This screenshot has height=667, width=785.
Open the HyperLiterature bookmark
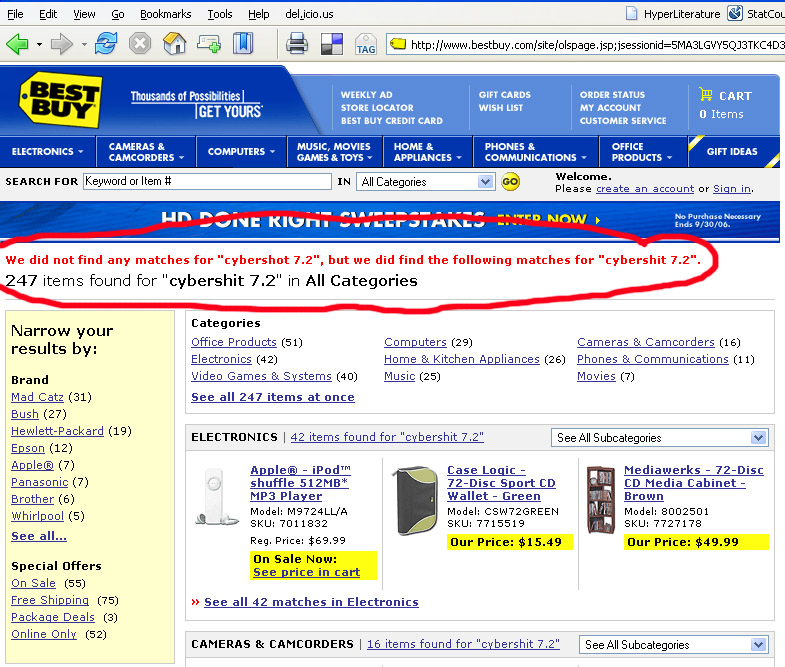coord(673,14)
